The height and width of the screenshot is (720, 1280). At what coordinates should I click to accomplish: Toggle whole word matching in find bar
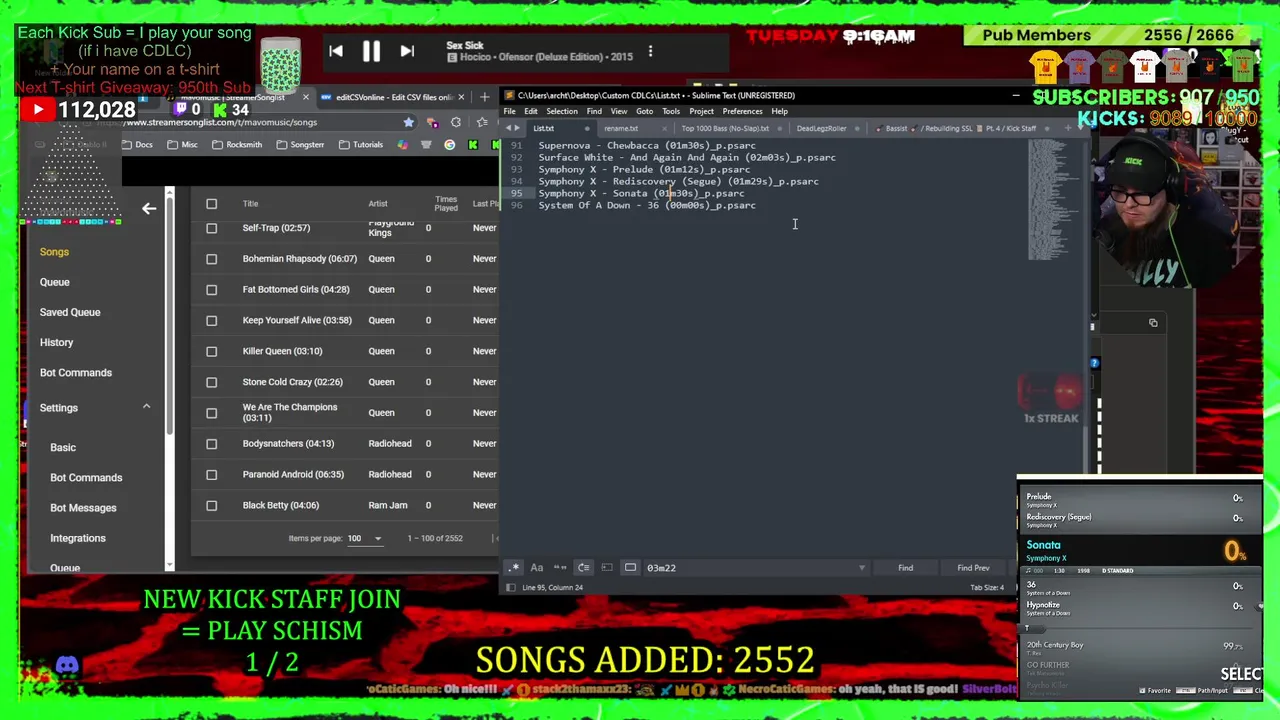(x=560, y=568)
